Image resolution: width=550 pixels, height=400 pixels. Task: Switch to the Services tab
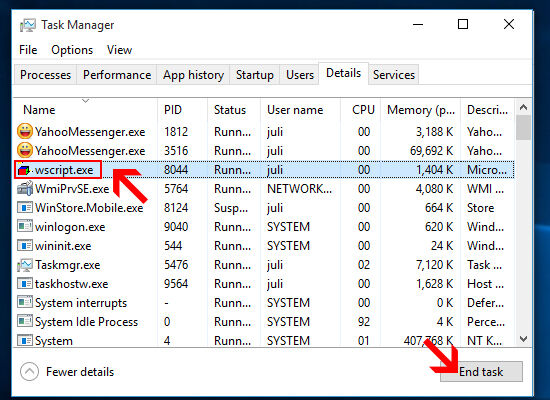394,75
